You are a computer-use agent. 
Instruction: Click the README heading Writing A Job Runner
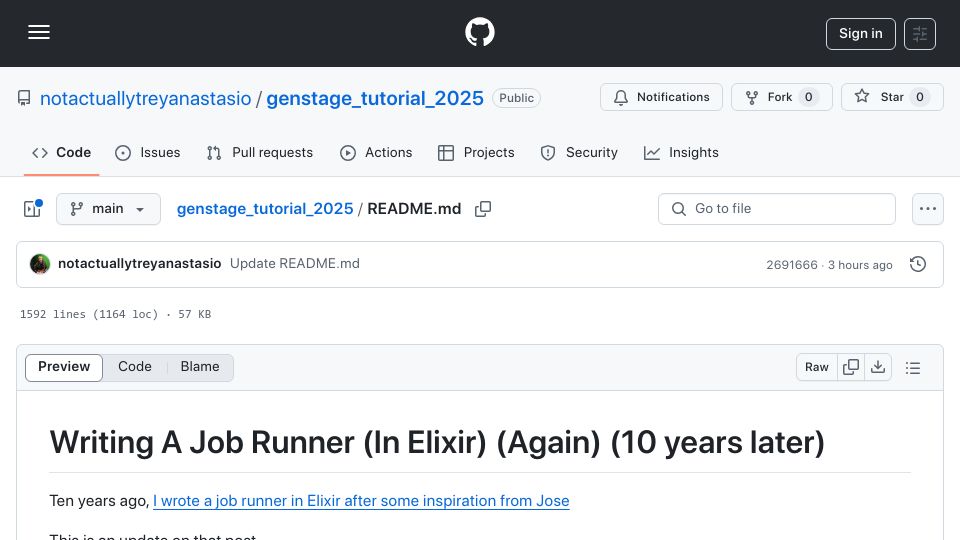[437, 443]
